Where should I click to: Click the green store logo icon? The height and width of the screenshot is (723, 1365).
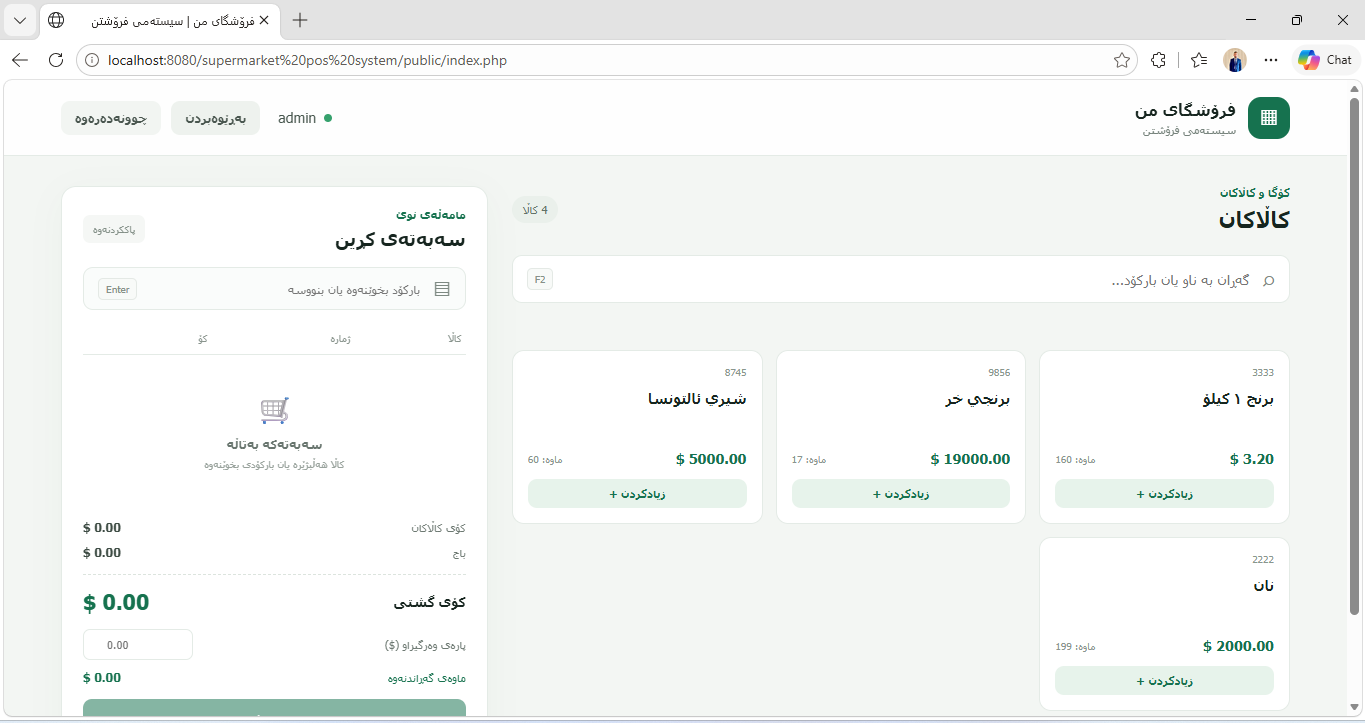[x=1269, y=118]
